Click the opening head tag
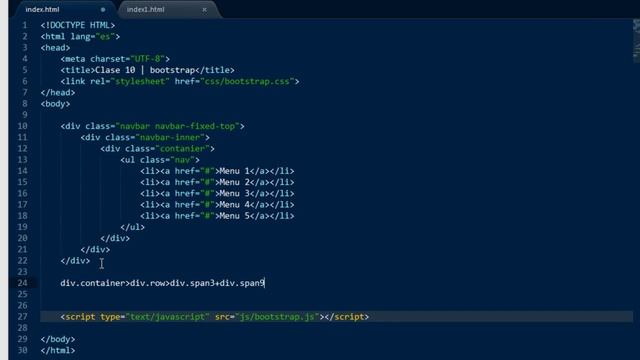This screenshot has height=360, width=640. tap(55, 48)
